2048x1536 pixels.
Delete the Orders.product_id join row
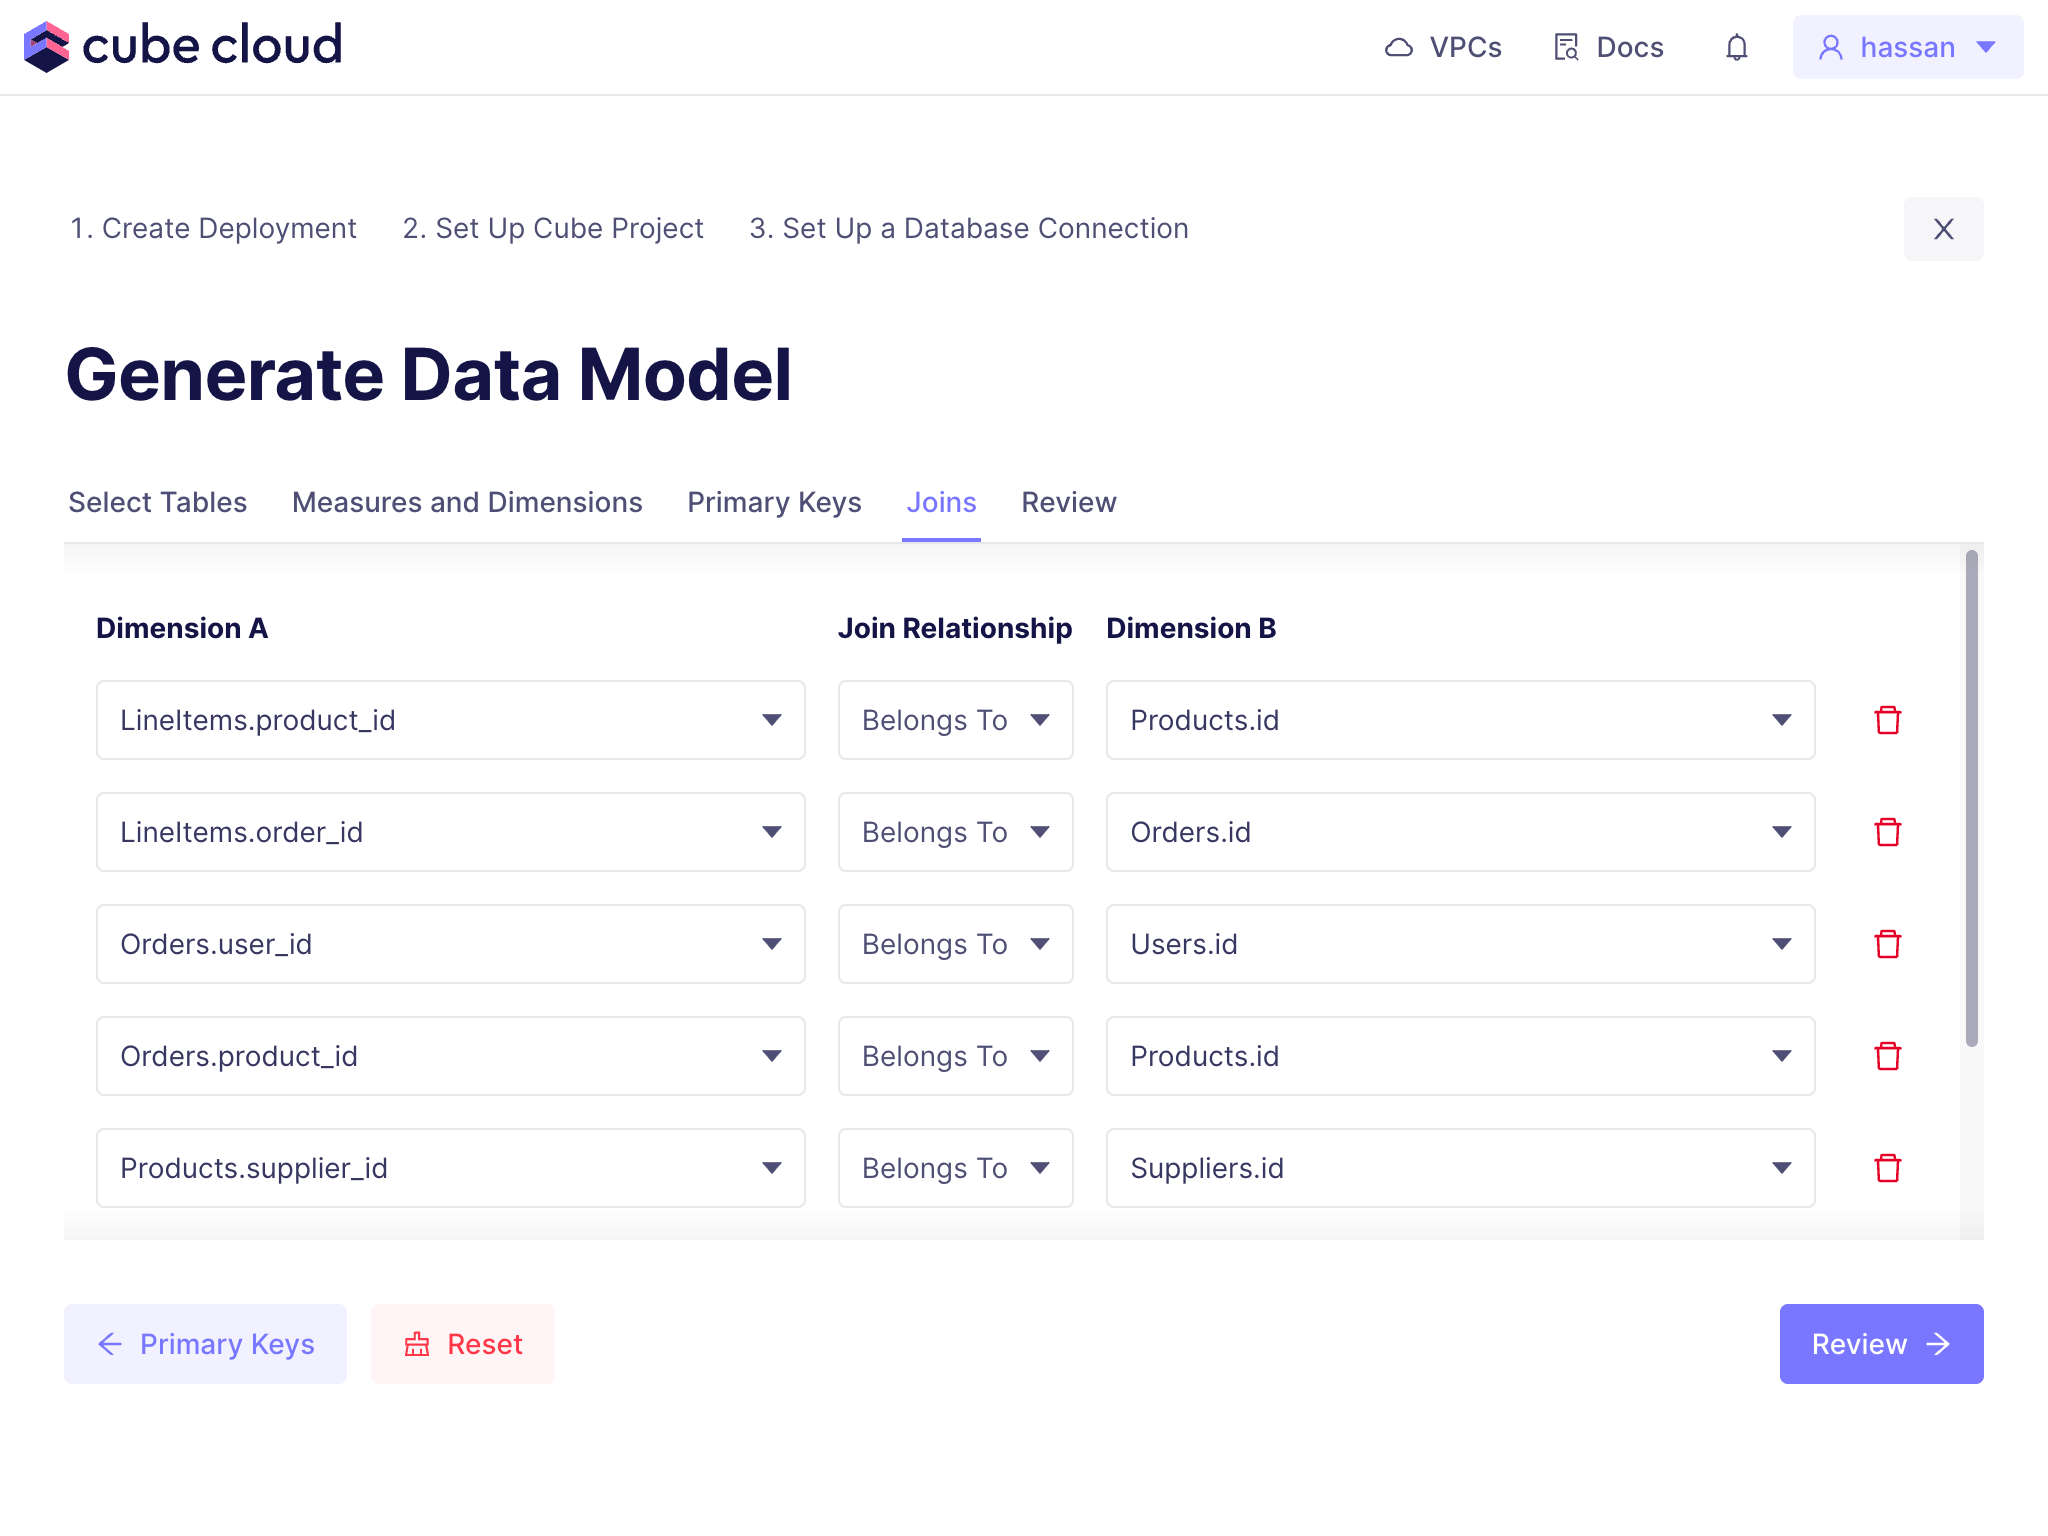(x=1888, y=1056)
